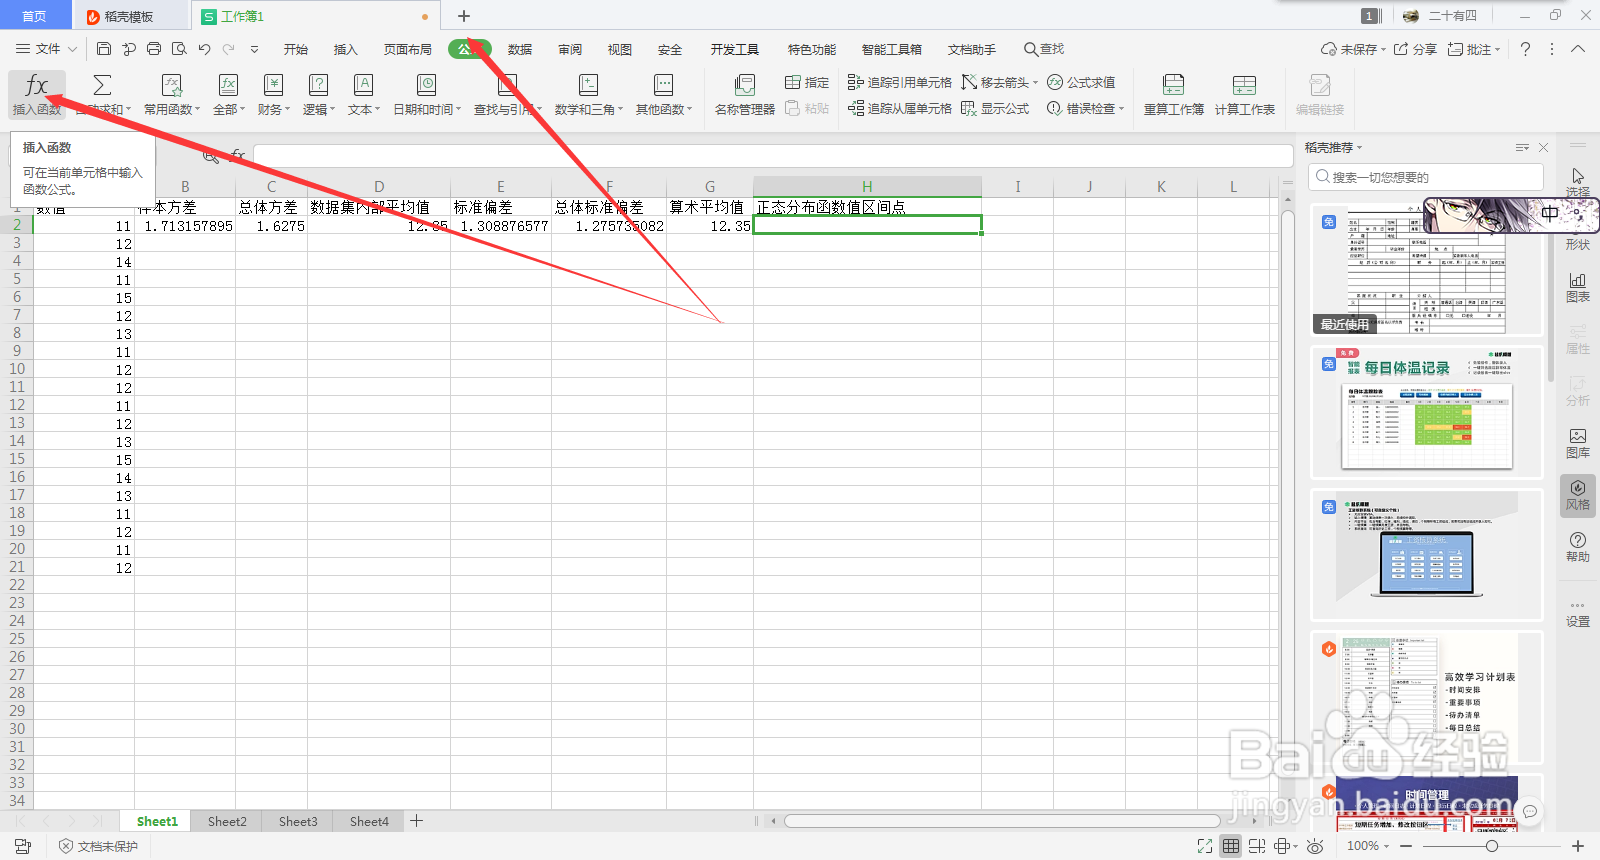
Task: Click the 稻壳推荐 template search field
Action: [1426, 177]
